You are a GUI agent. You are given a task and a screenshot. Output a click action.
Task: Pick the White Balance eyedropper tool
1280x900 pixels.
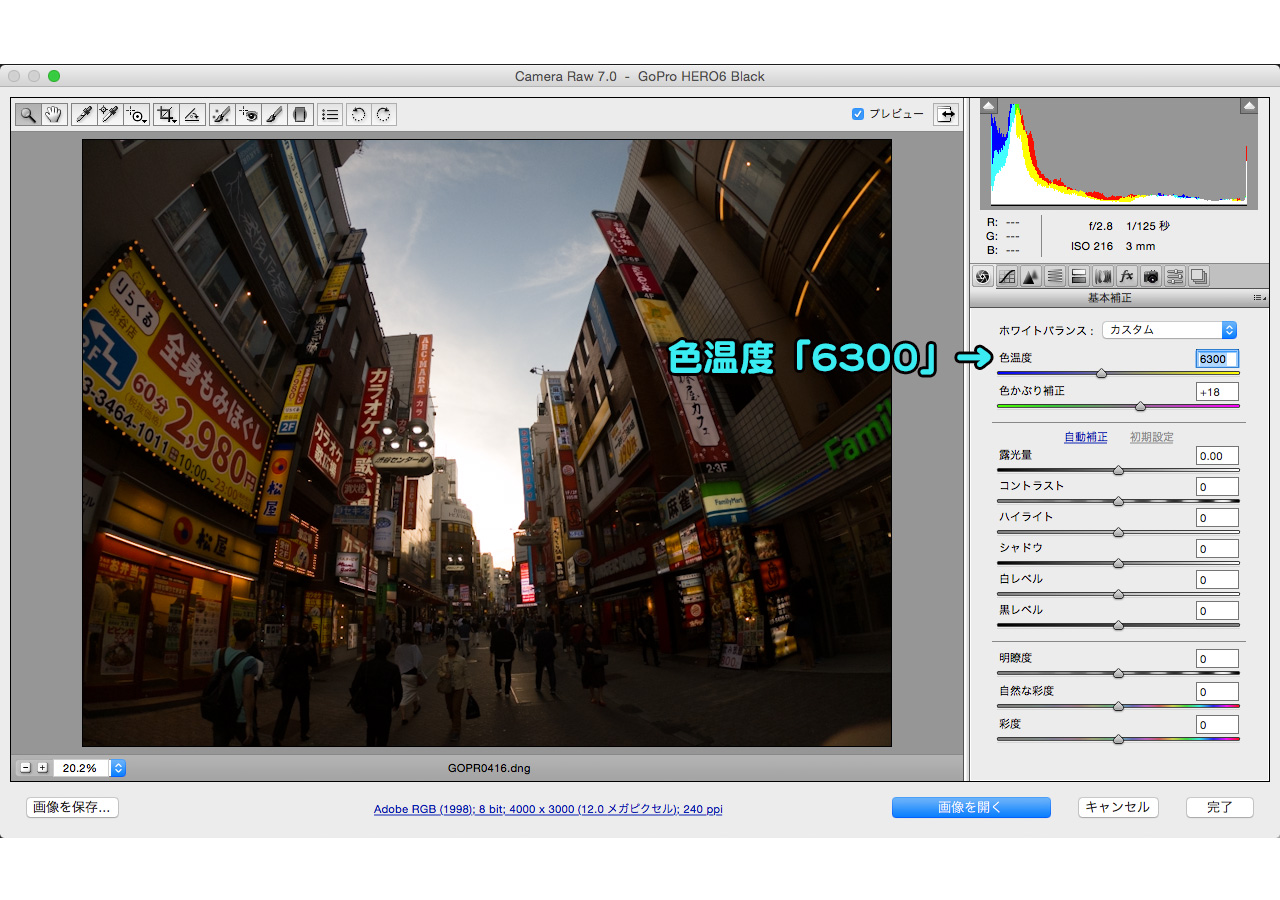tap(84, 114)
